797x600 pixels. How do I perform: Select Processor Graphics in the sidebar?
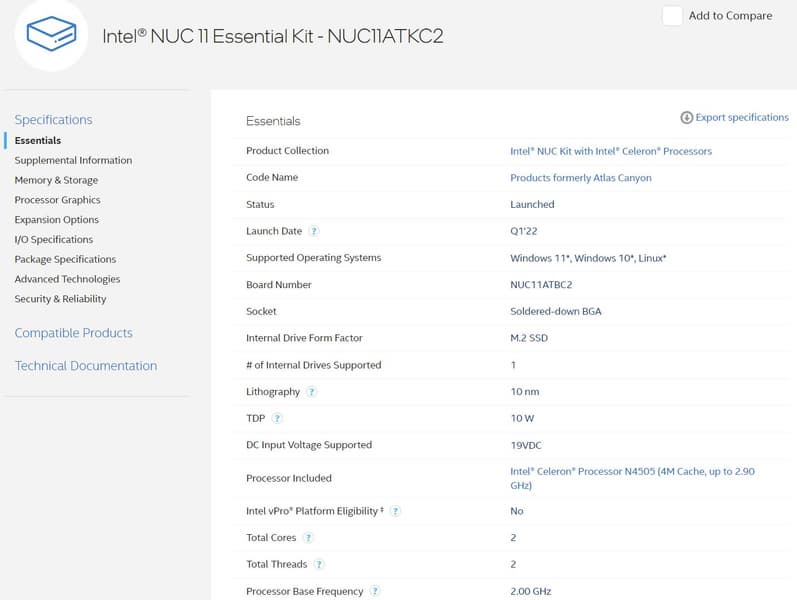coord(57,200)
